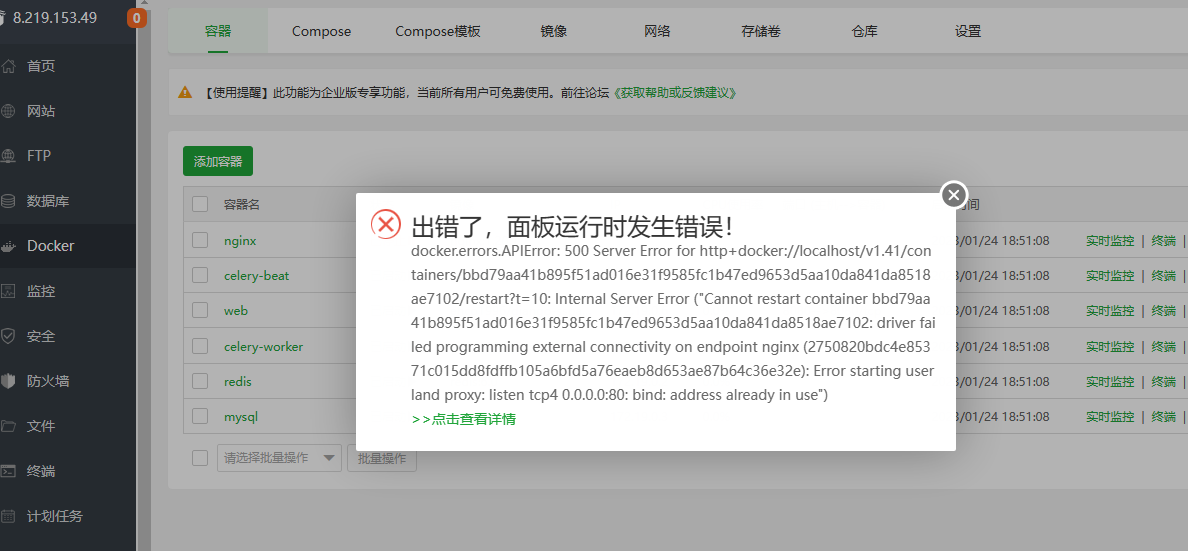Open the nginx container name link
The width and height of the screenshot is (1188, 551).
(x=240, y=240)
